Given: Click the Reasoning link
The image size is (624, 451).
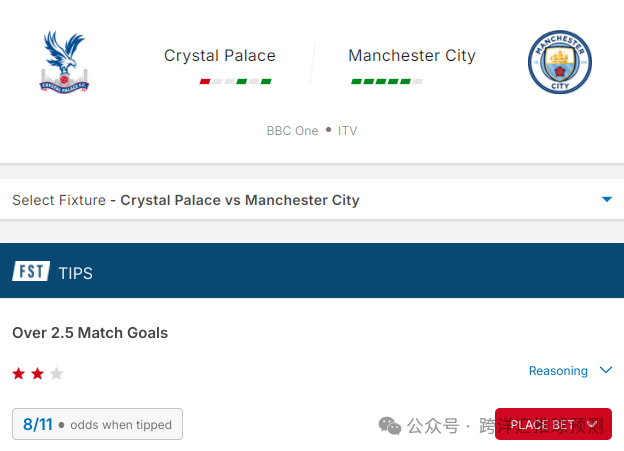Looking at the screenshot, I should click(558, 371).
